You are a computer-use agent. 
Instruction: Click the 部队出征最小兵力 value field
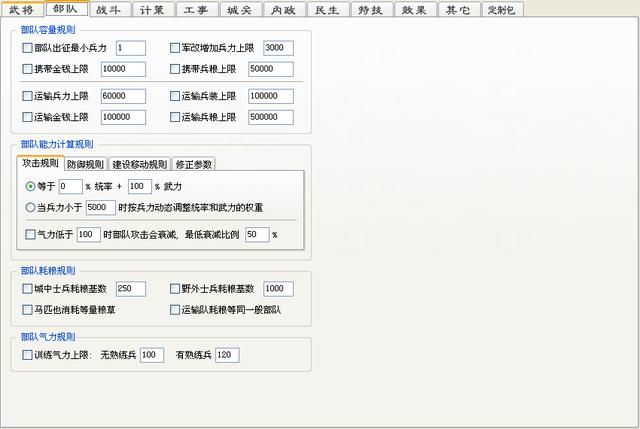(x=131, y=48)
